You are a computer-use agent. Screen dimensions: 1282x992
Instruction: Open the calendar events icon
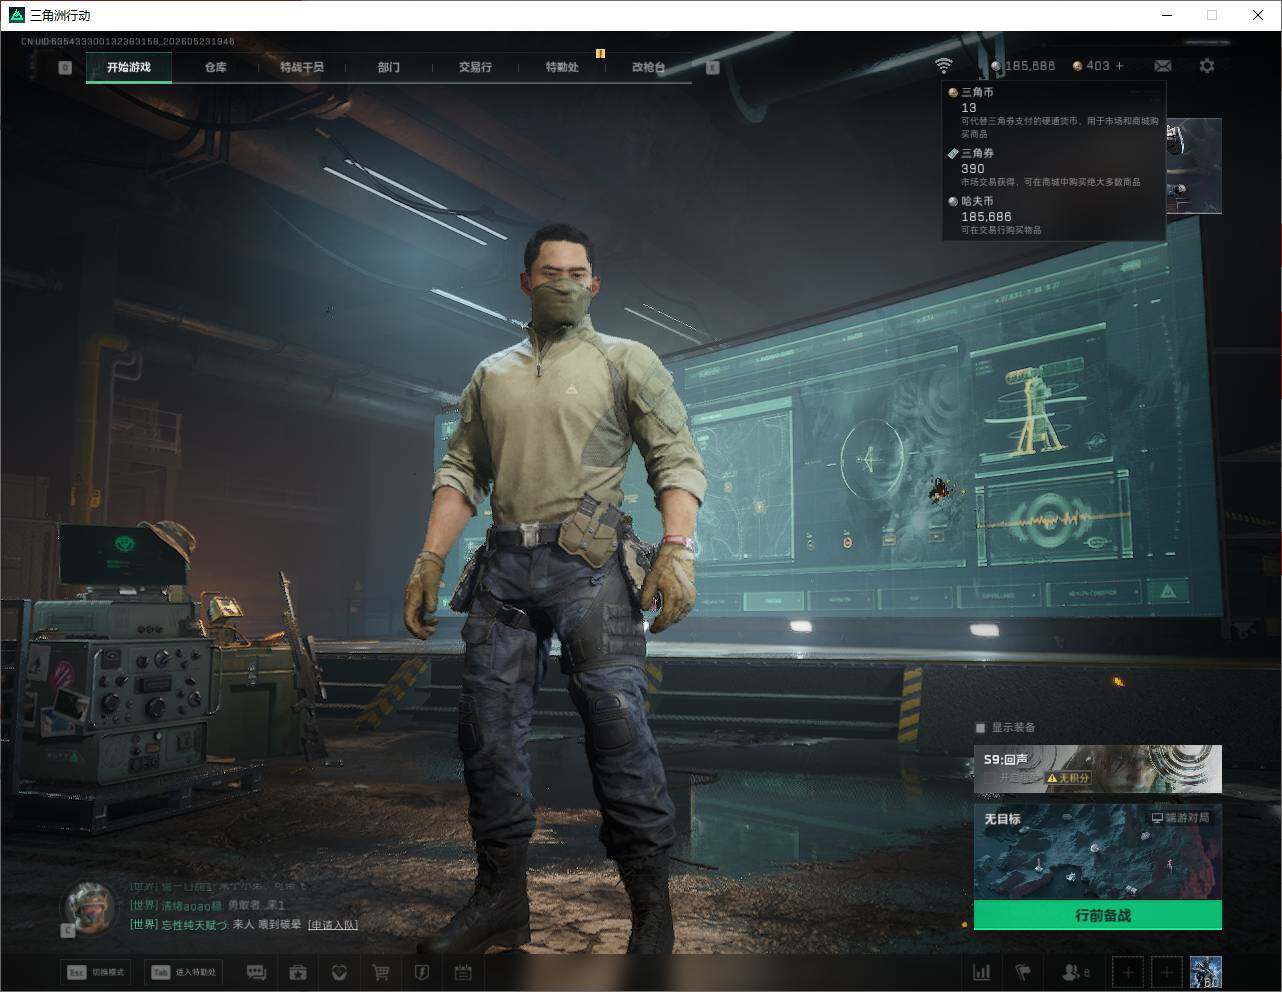pos(462,972)
